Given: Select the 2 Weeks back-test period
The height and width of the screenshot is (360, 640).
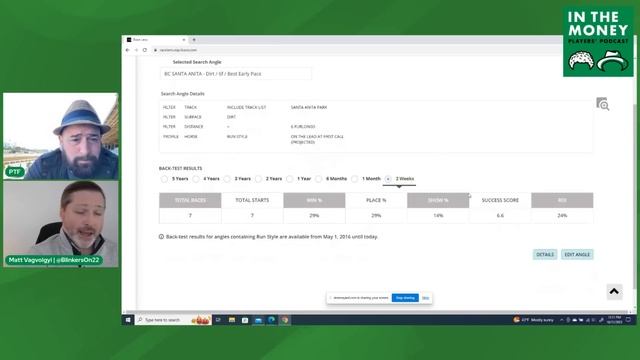Looking at the screenshot, I should pyautogui.click(x=388, y=179).
